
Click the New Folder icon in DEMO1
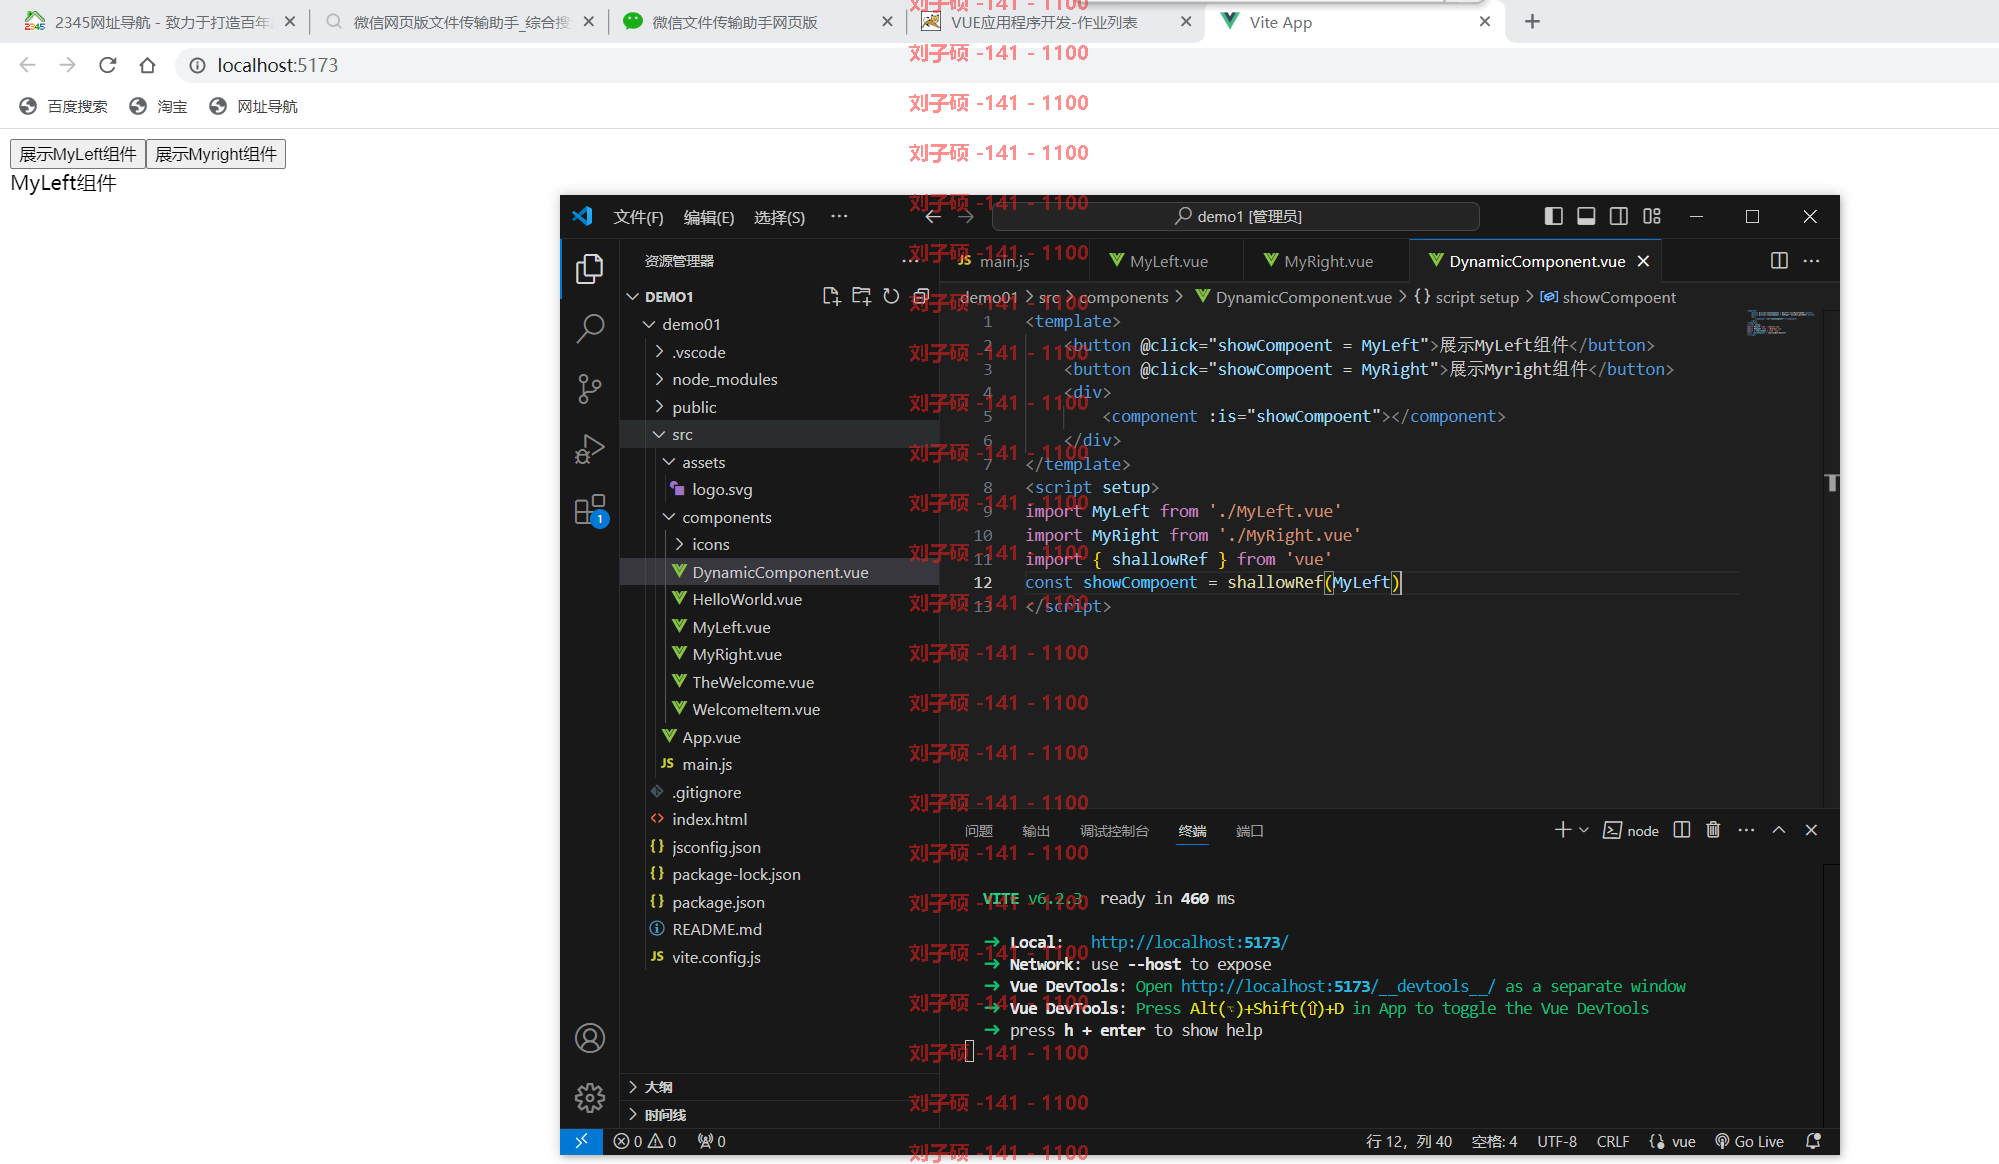coord(861,296)
